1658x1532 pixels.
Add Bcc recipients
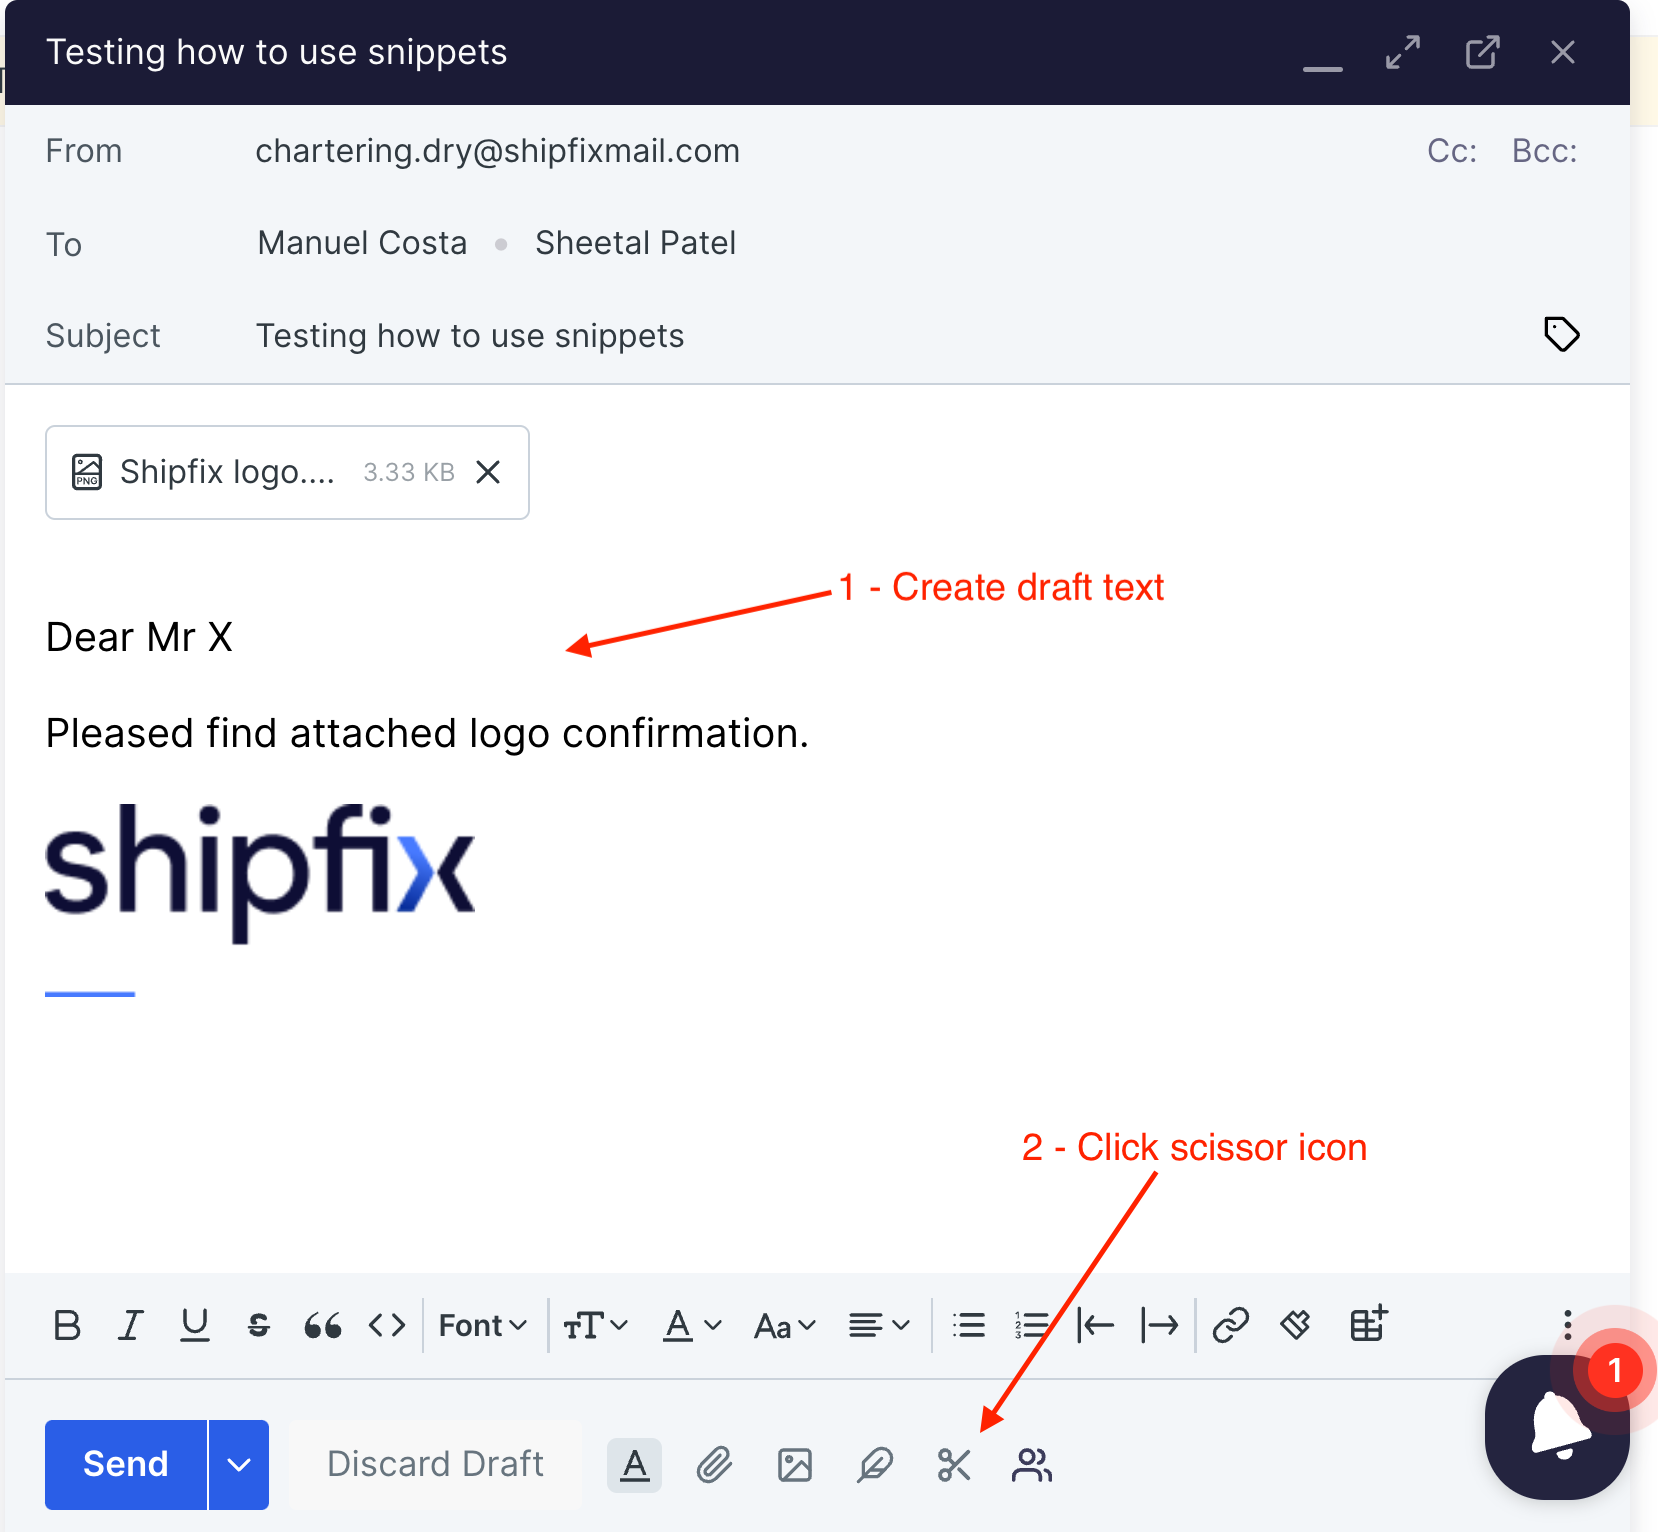coord(1544,151)
